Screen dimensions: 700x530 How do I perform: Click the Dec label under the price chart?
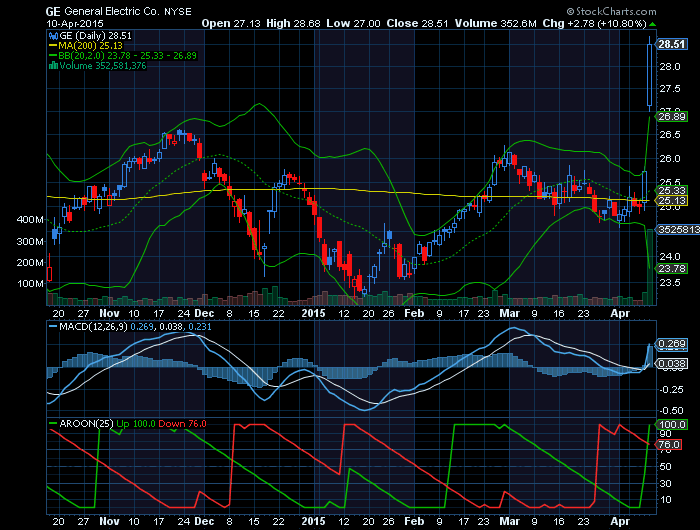(204, 313)
